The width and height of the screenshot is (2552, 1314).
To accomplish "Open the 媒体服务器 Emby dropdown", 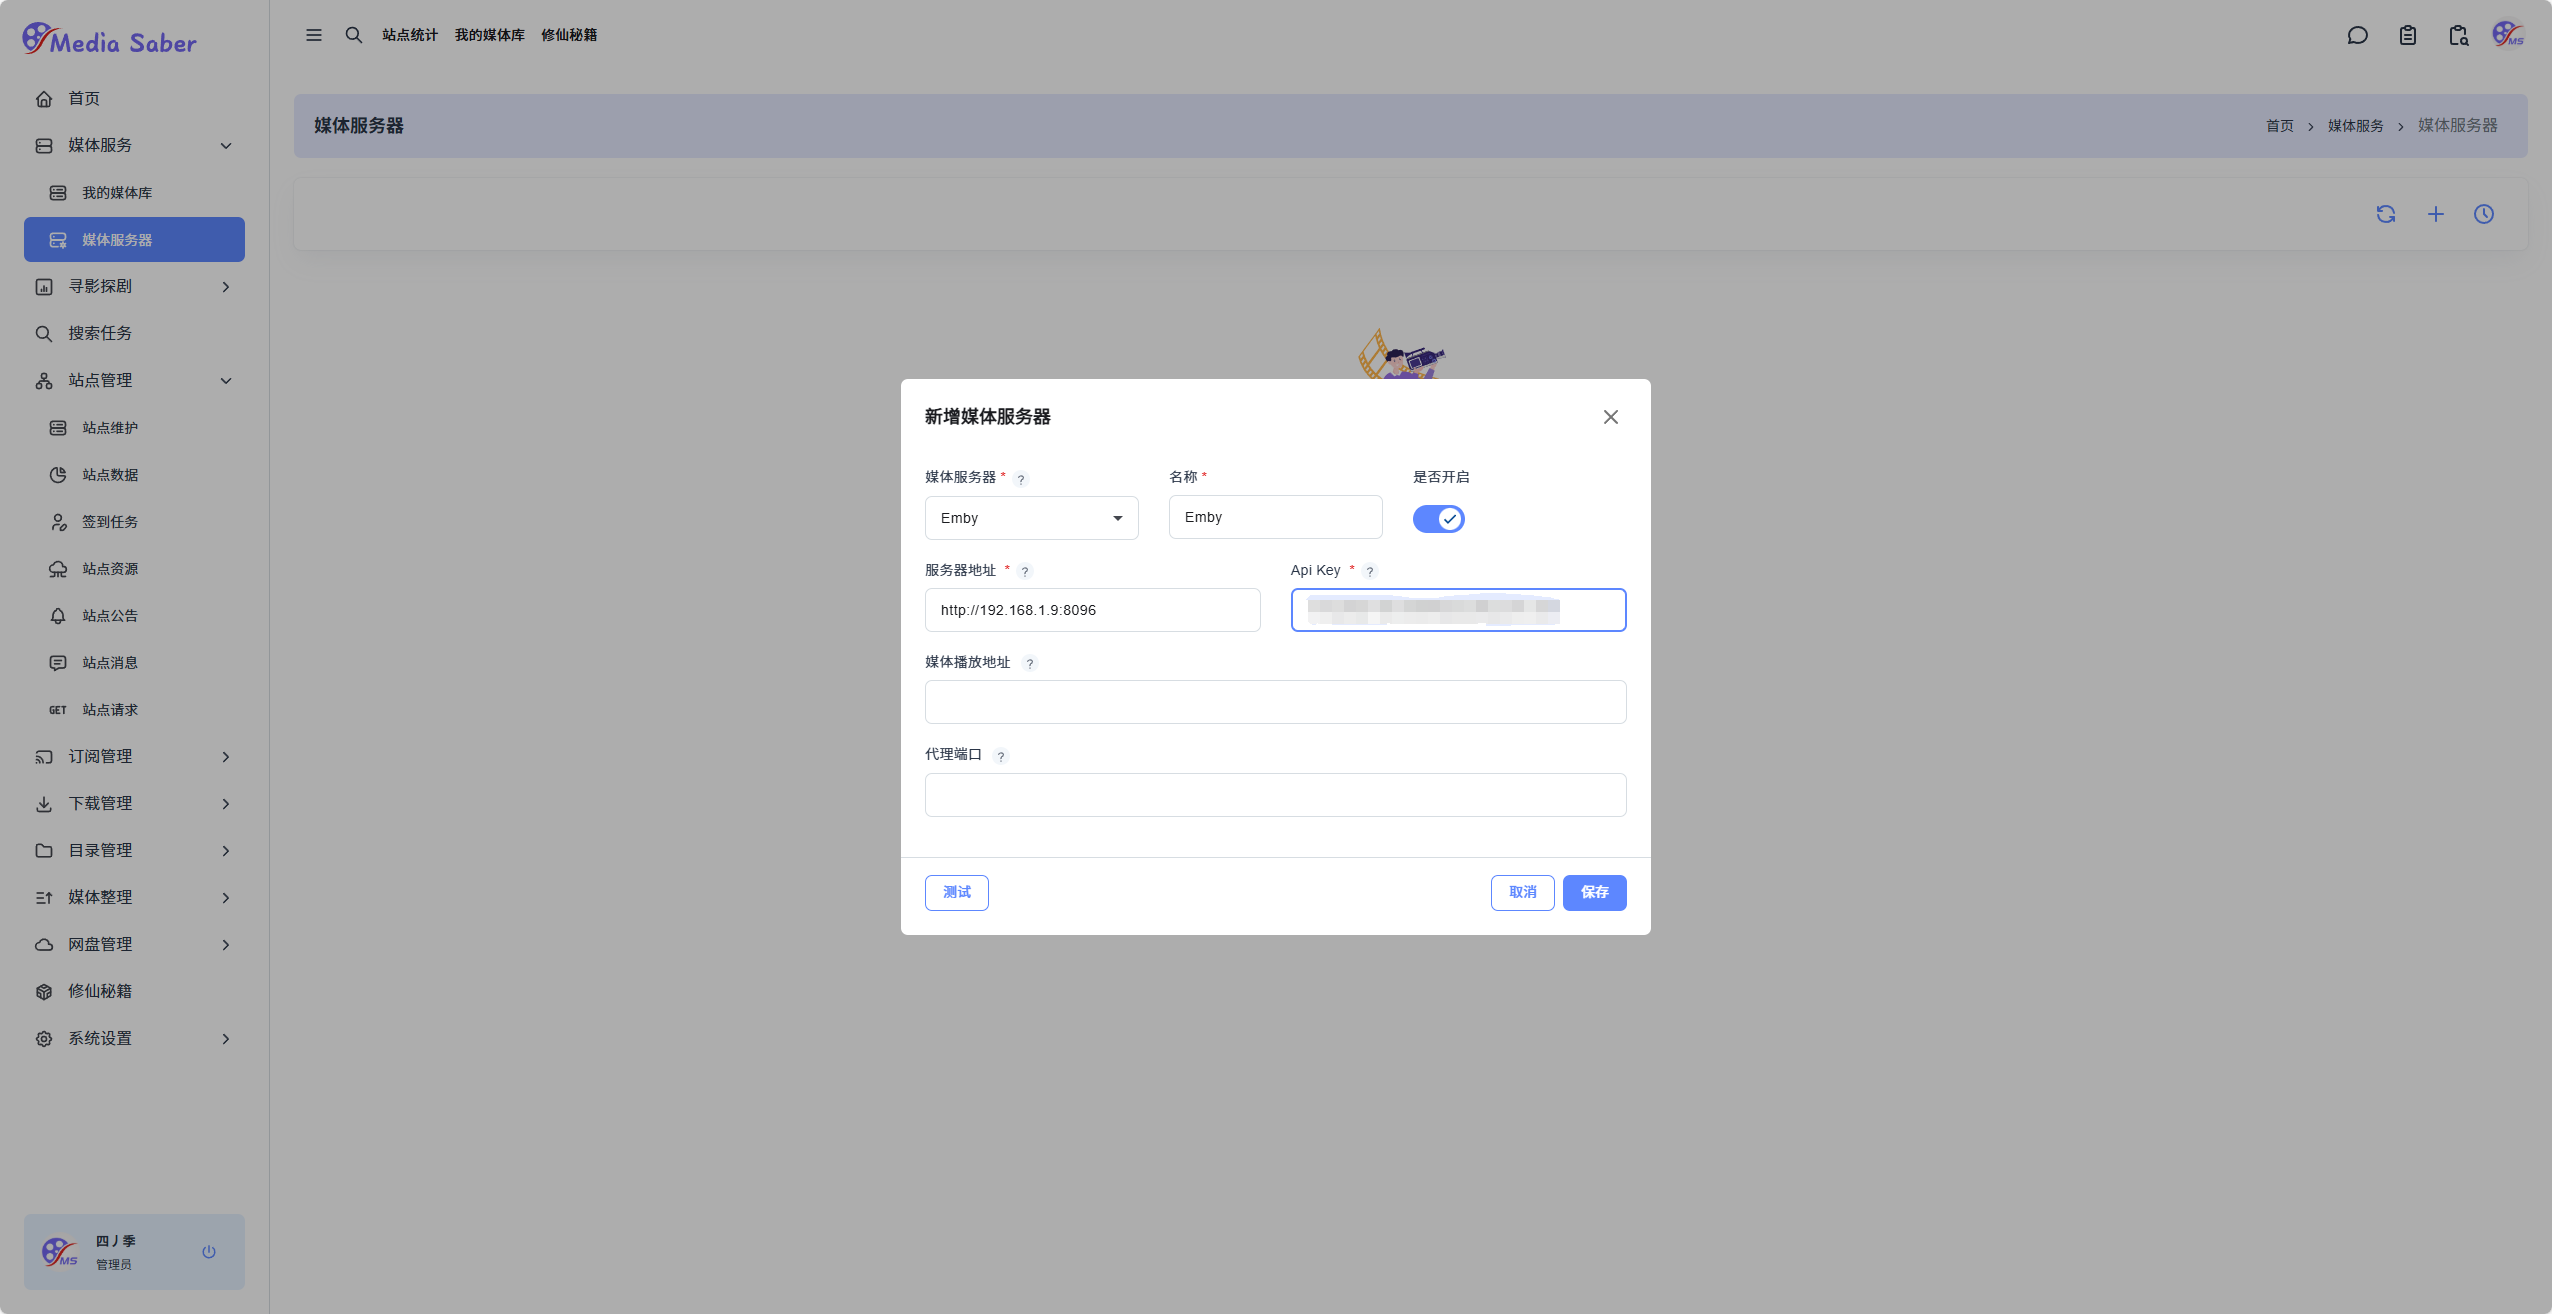I will click(x=1031, y=518).
